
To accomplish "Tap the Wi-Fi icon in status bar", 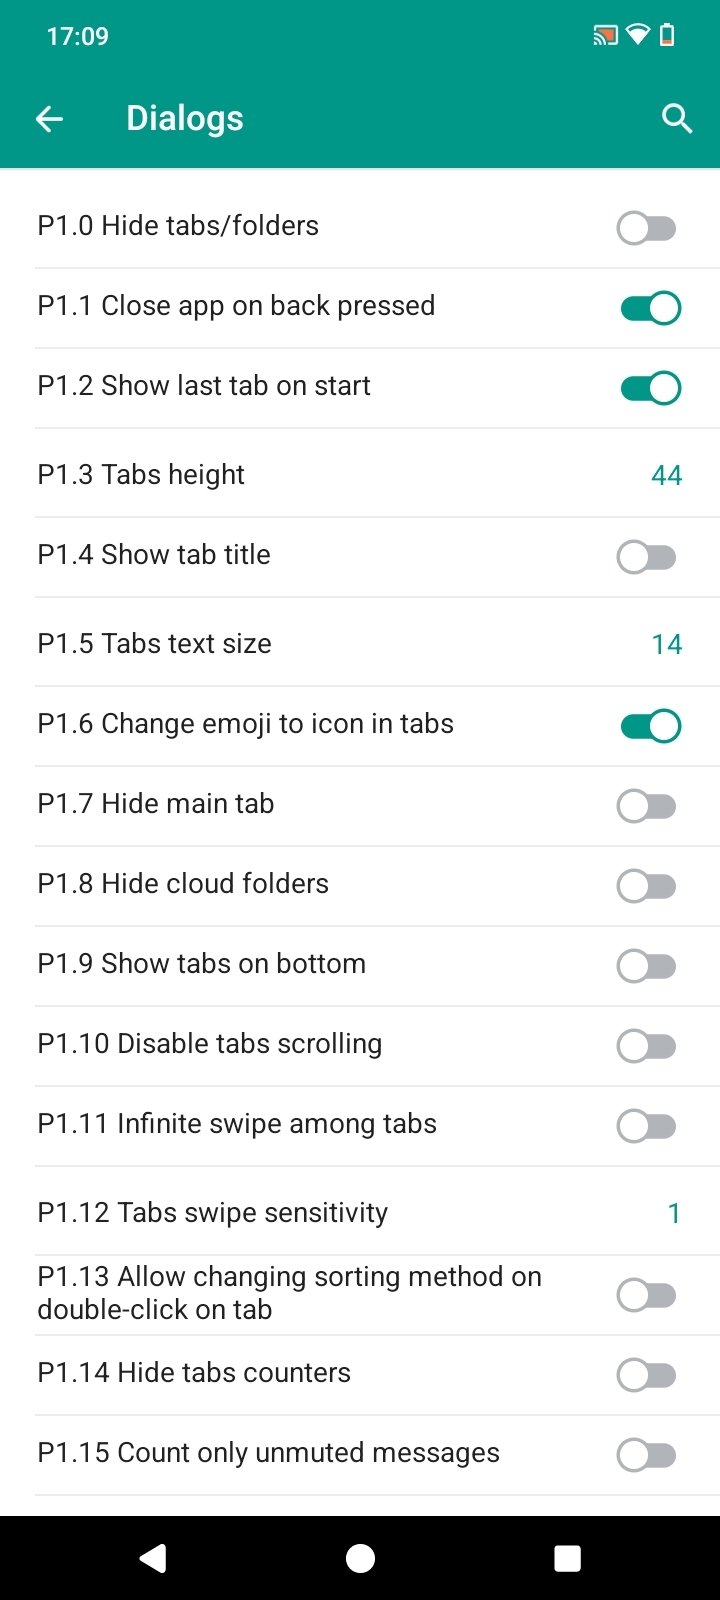I will point(637,37).
